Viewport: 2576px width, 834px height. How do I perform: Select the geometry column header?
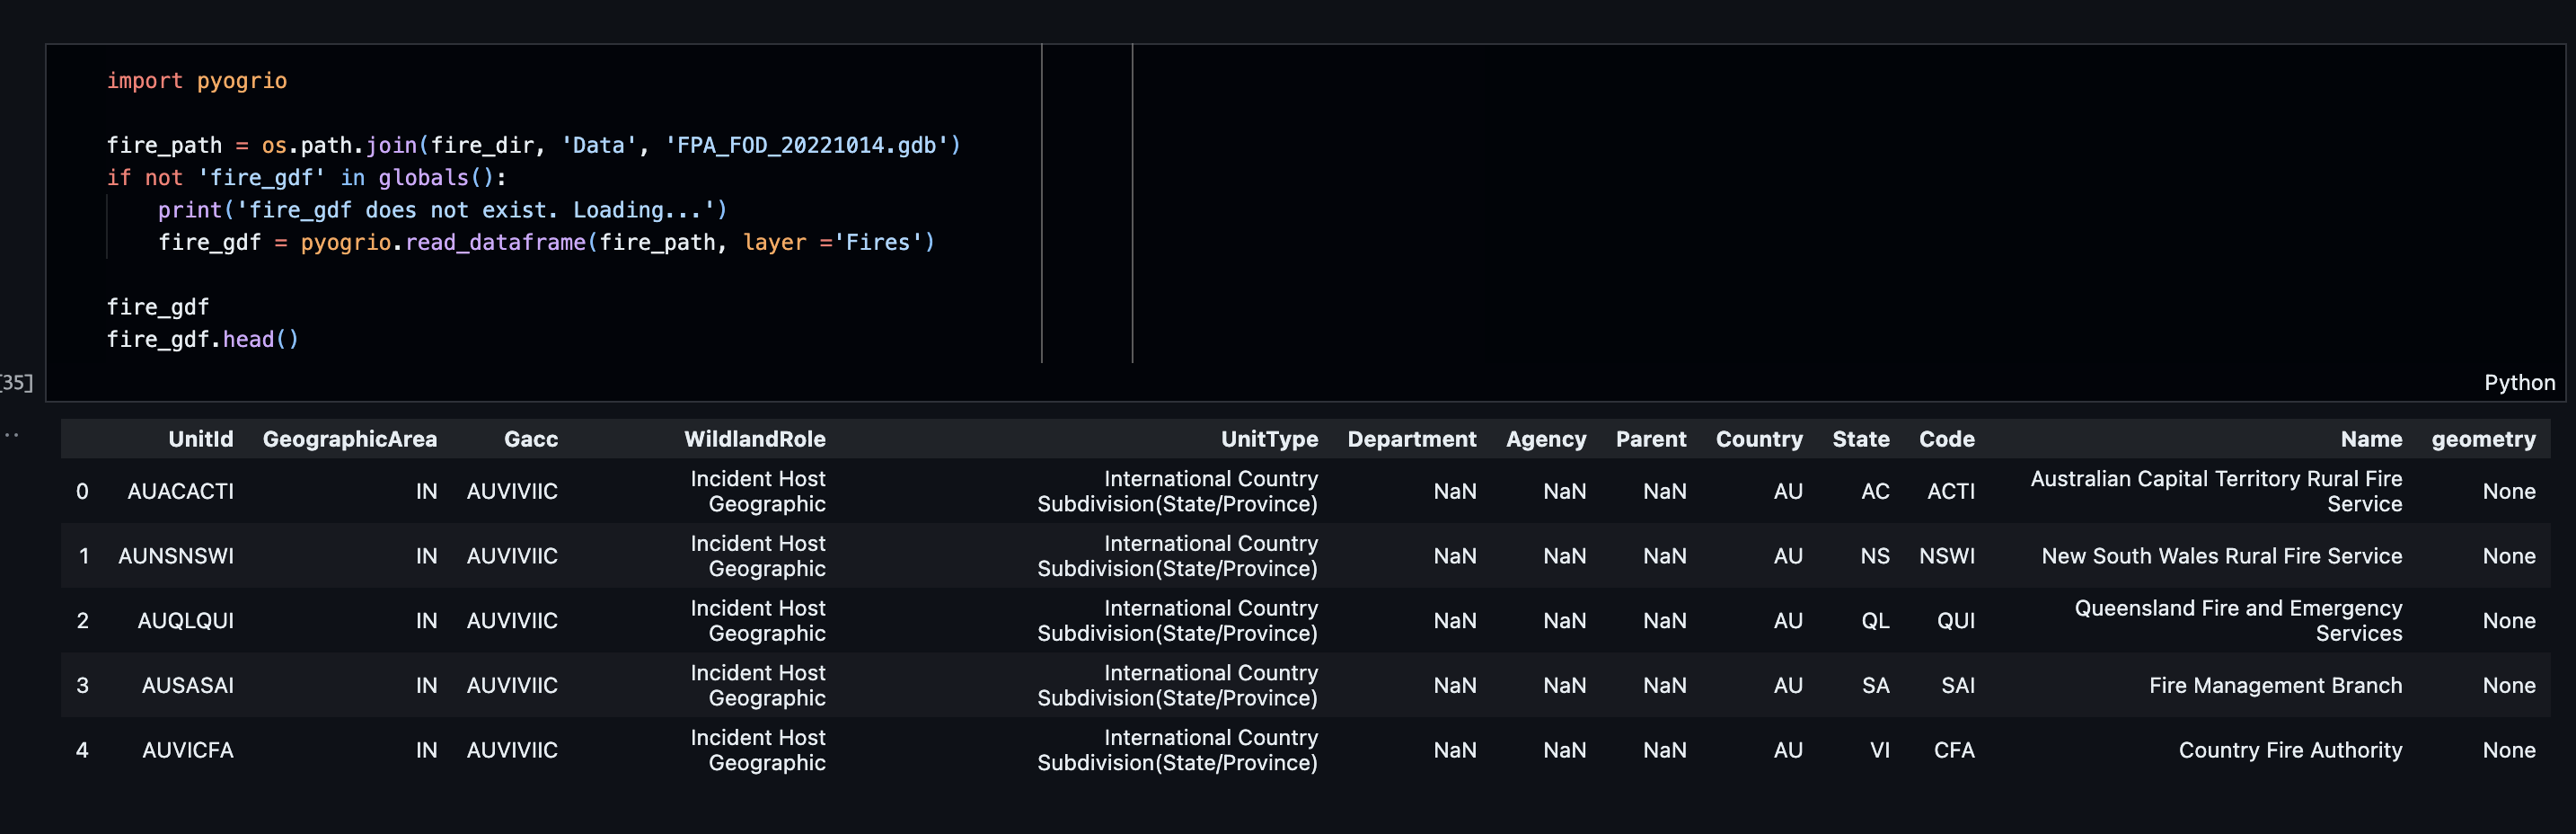point(2484,439)
